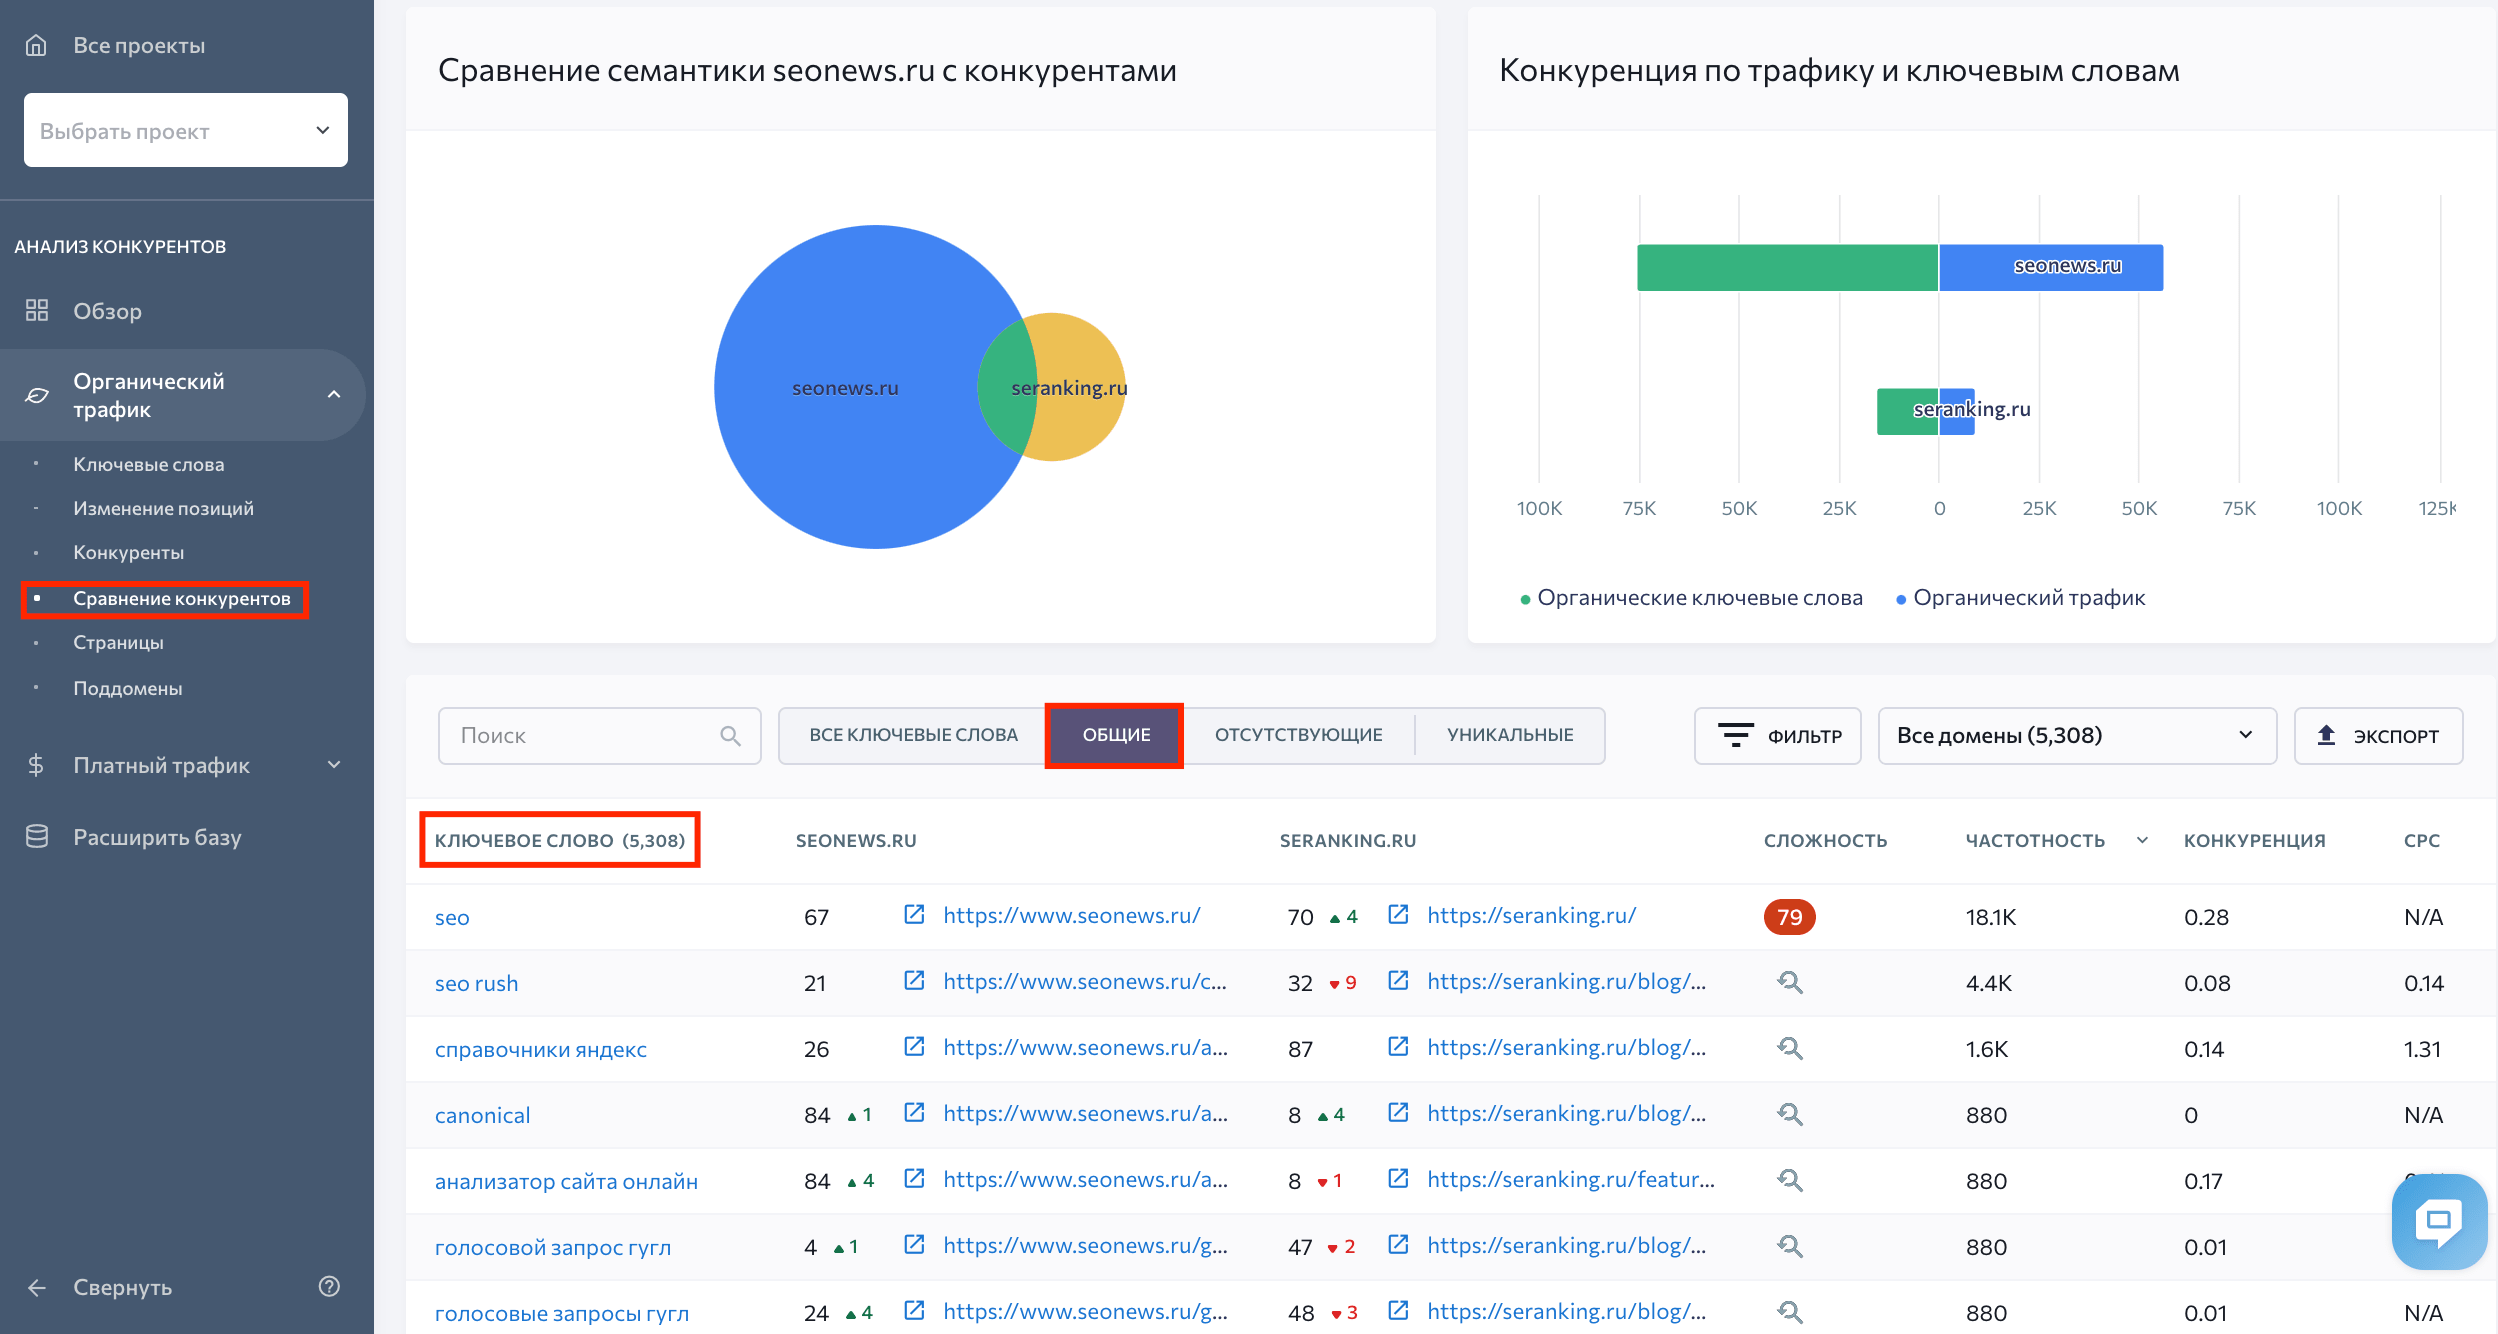Open the chat support bubble icon
The image size is (2498, 1334).
point(2439,1221)
